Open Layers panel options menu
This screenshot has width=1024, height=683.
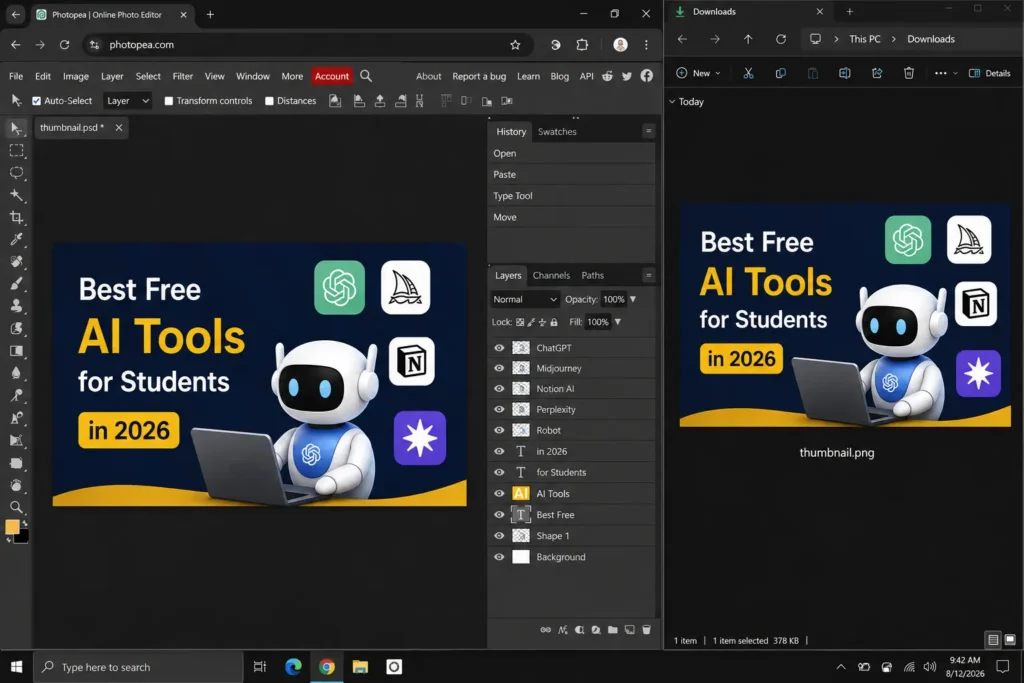tap(648, 276)
